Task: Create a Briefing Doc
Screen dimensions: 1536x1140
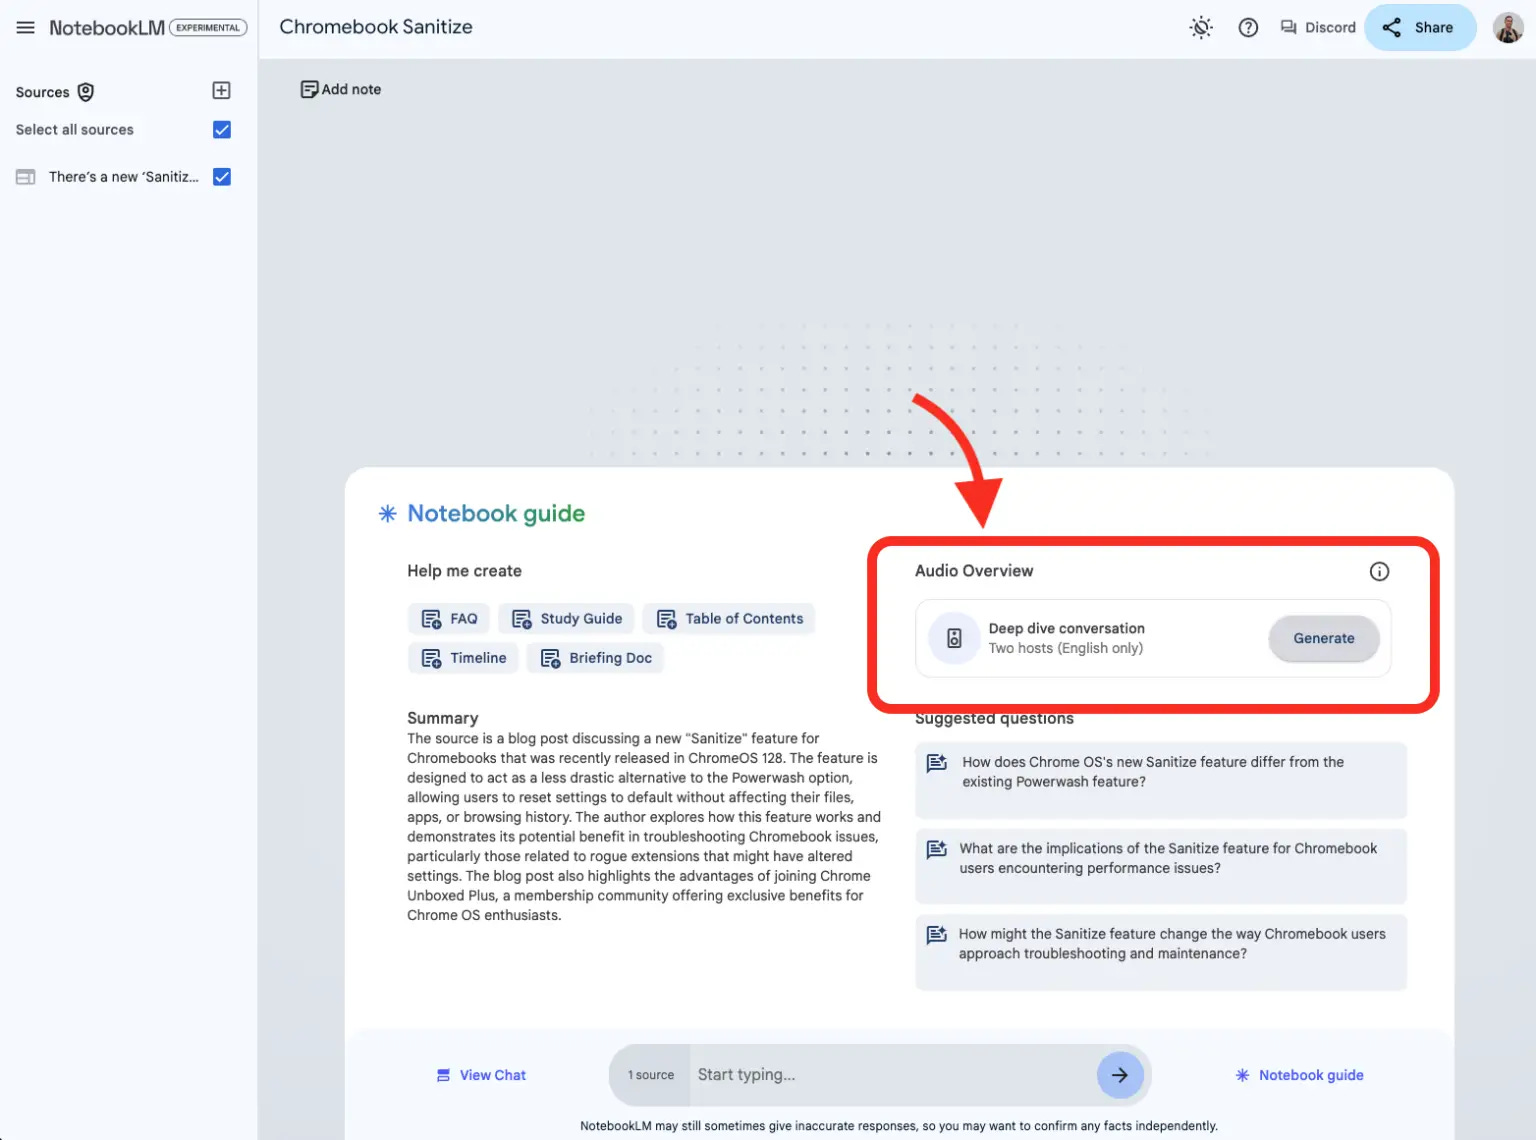Action: 595,658
